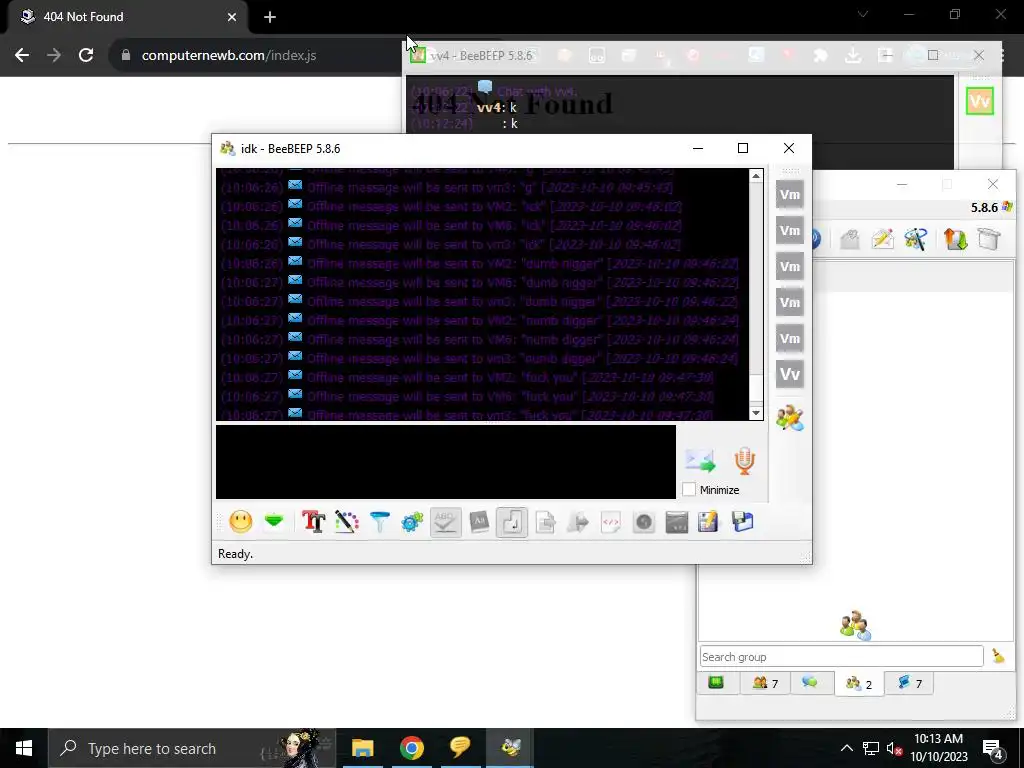Click the dark screenshot window icon
Image resolution: width=1024 pixels, height=768 pixels.
pos(677,522)
